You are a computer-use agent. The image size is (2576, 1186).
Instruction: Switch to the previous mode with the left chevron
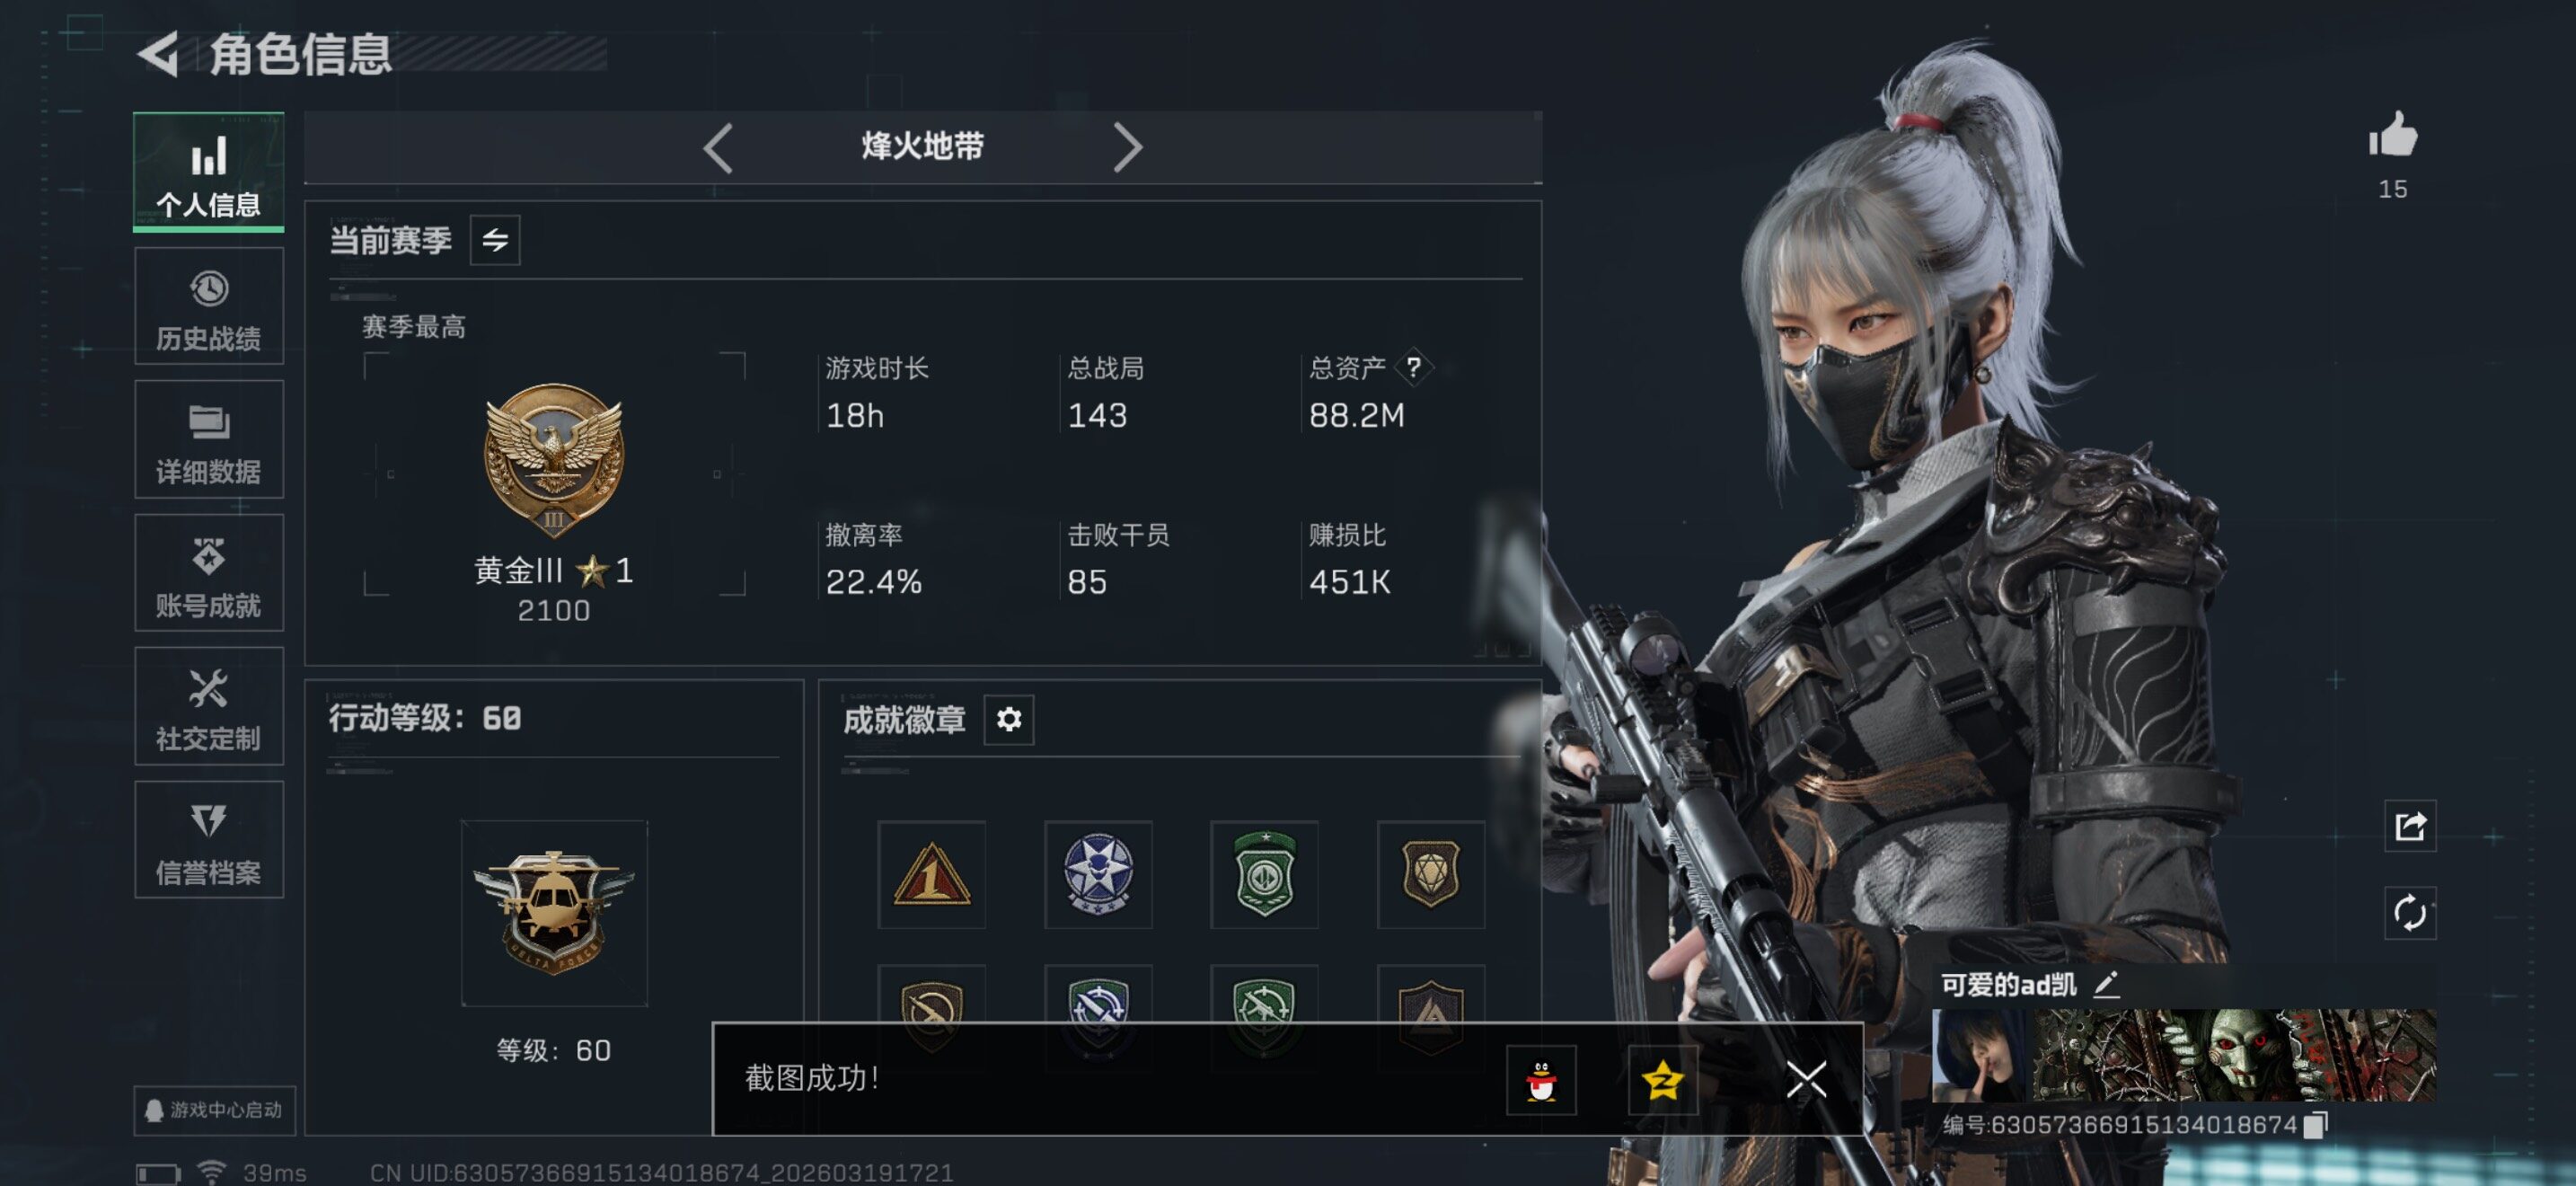717,148
